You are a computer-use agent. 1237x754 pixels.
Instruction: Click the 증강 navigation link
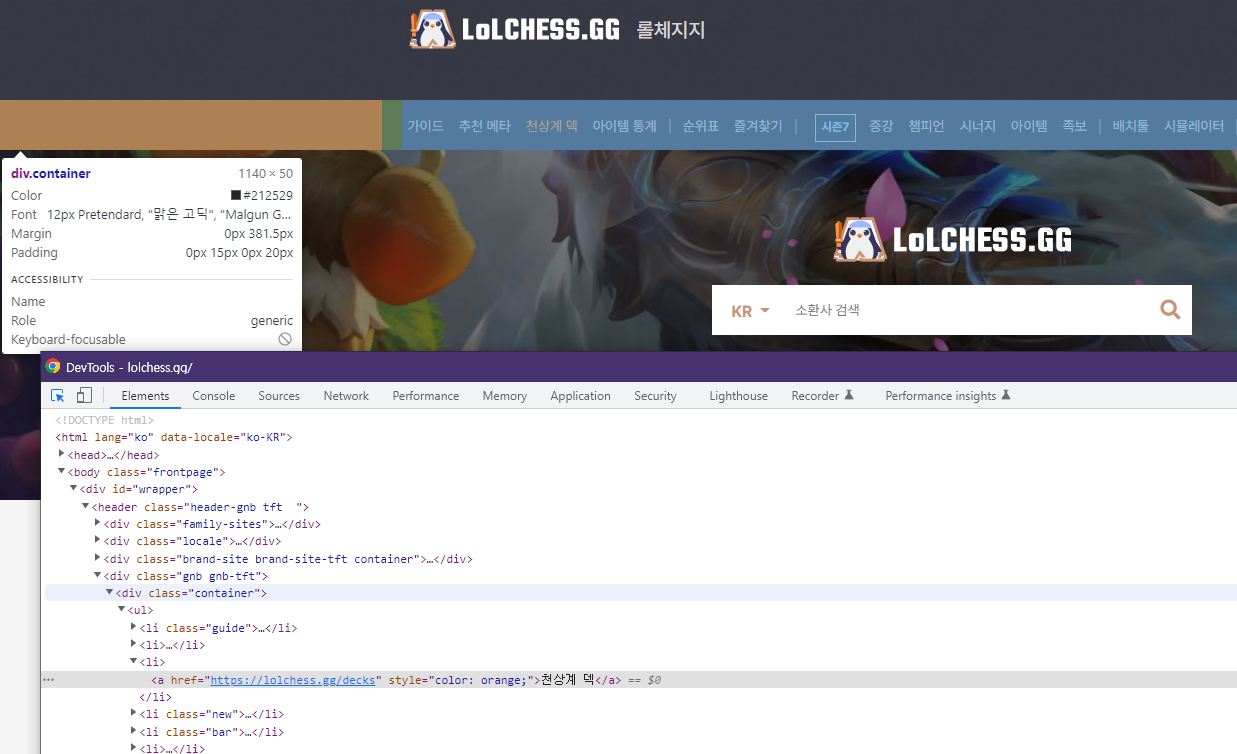pyautogui.click(x=881, y=126)
